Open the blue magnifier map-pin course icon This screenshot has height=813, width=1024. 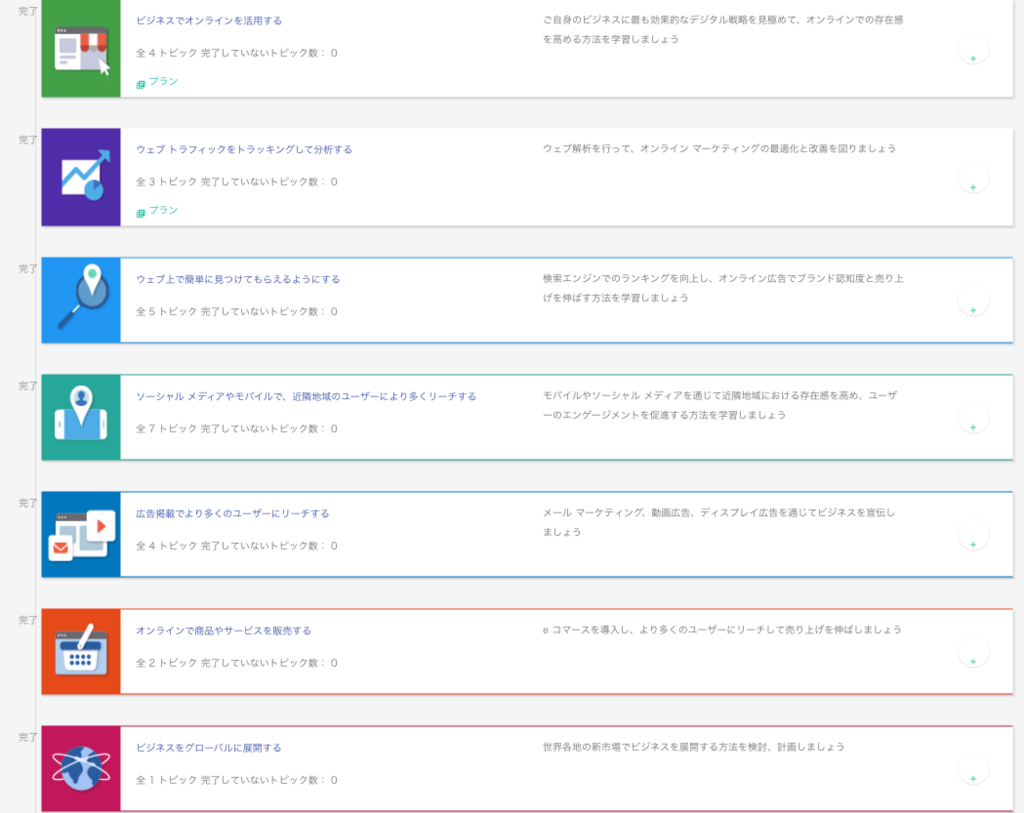coord(81,300)
